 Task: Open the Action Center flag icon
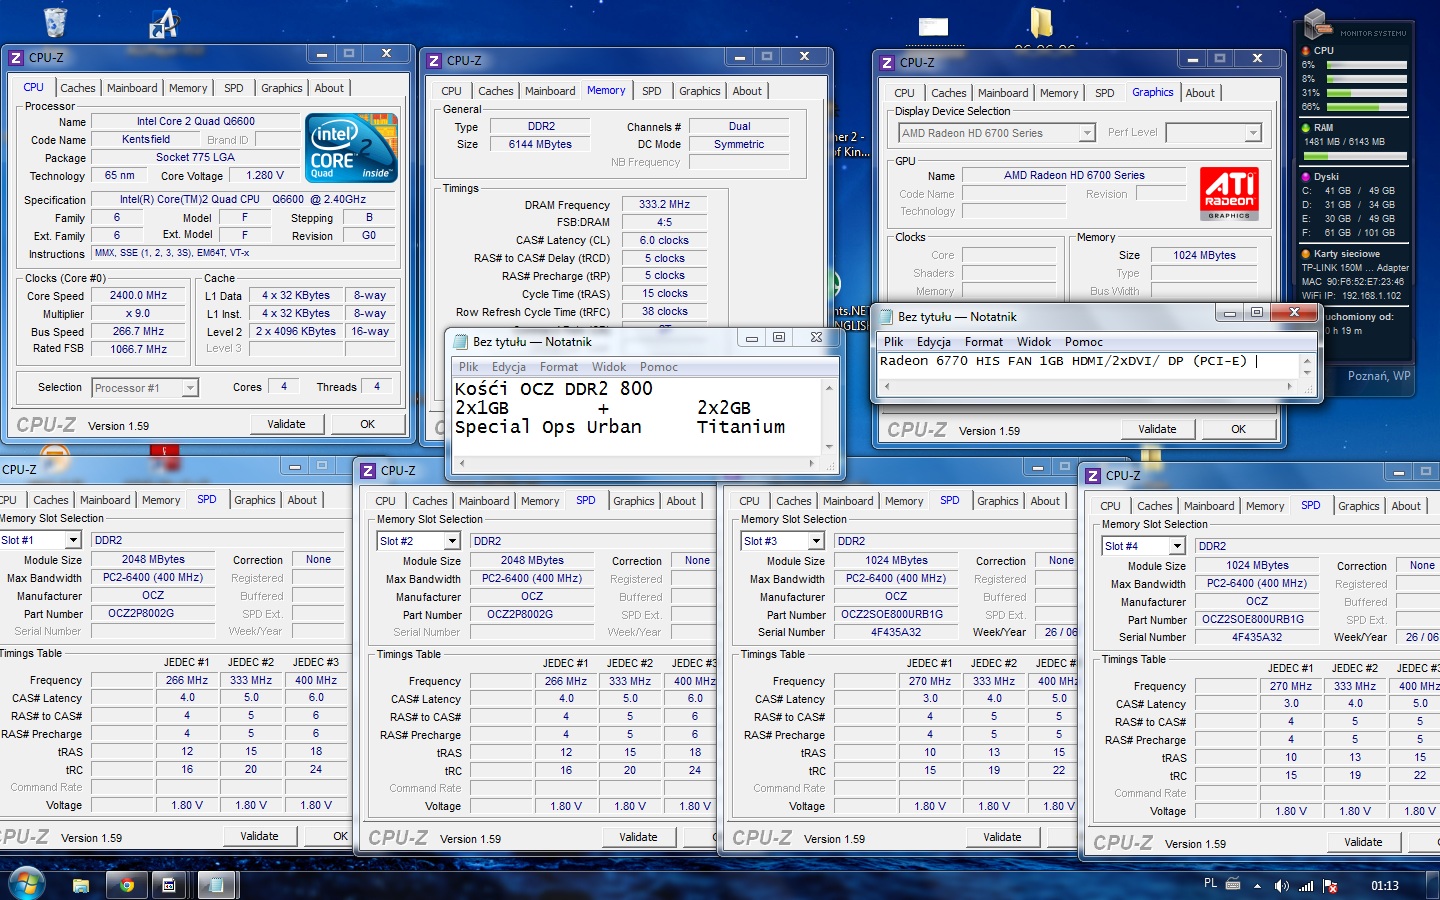coord(1330,886)
